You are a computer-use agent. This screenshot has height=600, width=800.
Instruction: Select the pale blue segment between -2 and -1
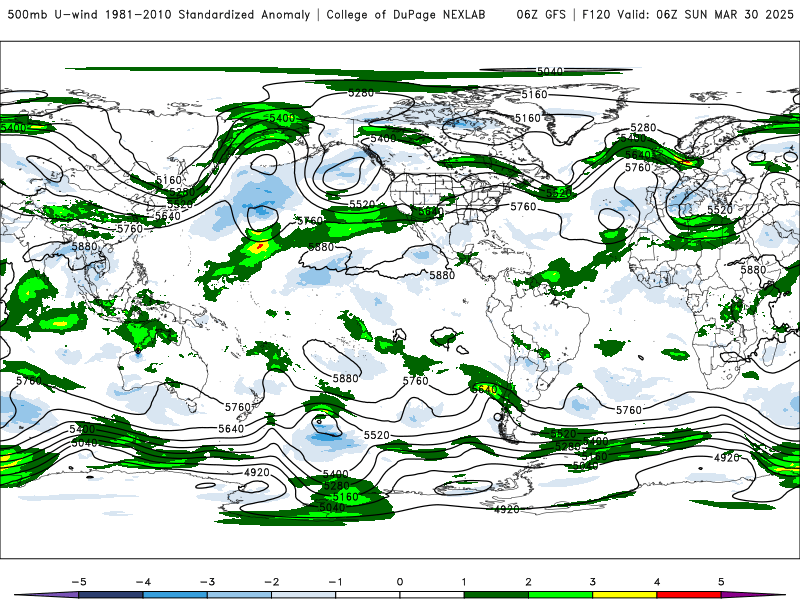pyautogui.click(x=304, y=595)
